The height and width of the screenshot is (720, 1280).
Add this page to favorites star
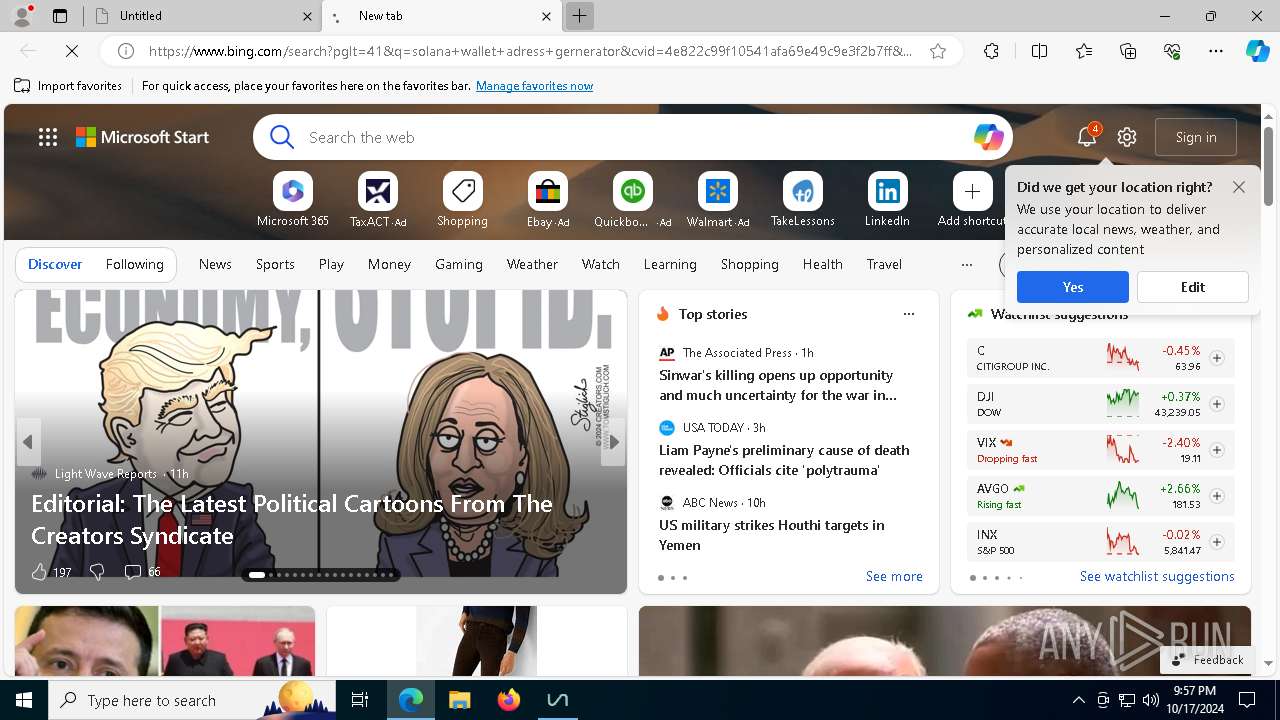pos(938,51)
